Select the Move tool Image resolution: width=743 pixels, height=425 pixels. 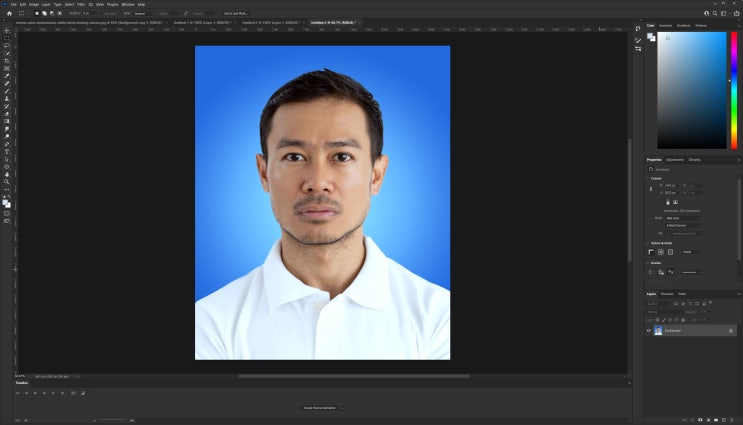pyautogui.click(x=7, y=30)
